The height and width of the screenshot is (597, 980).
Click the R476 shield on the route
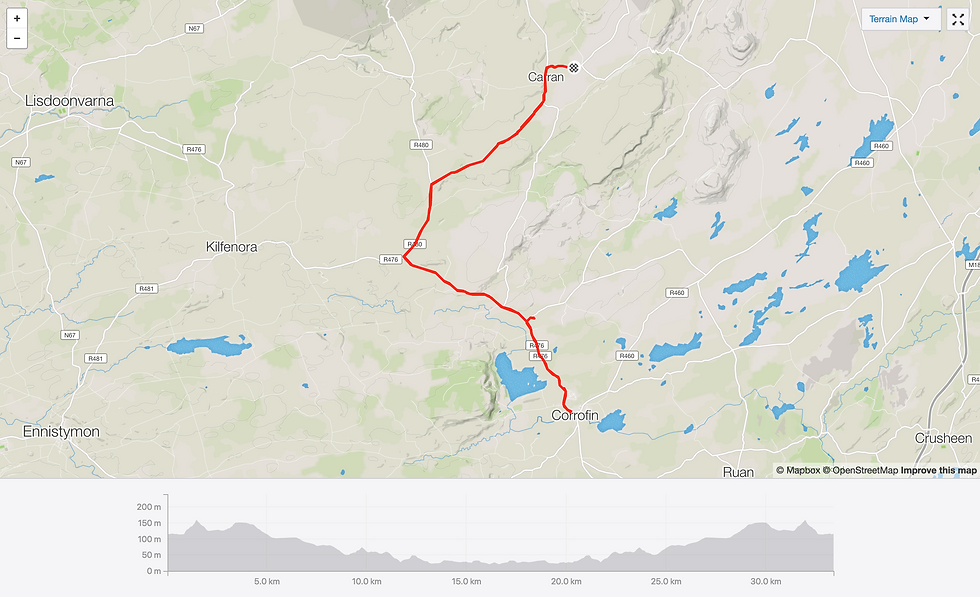391,259
